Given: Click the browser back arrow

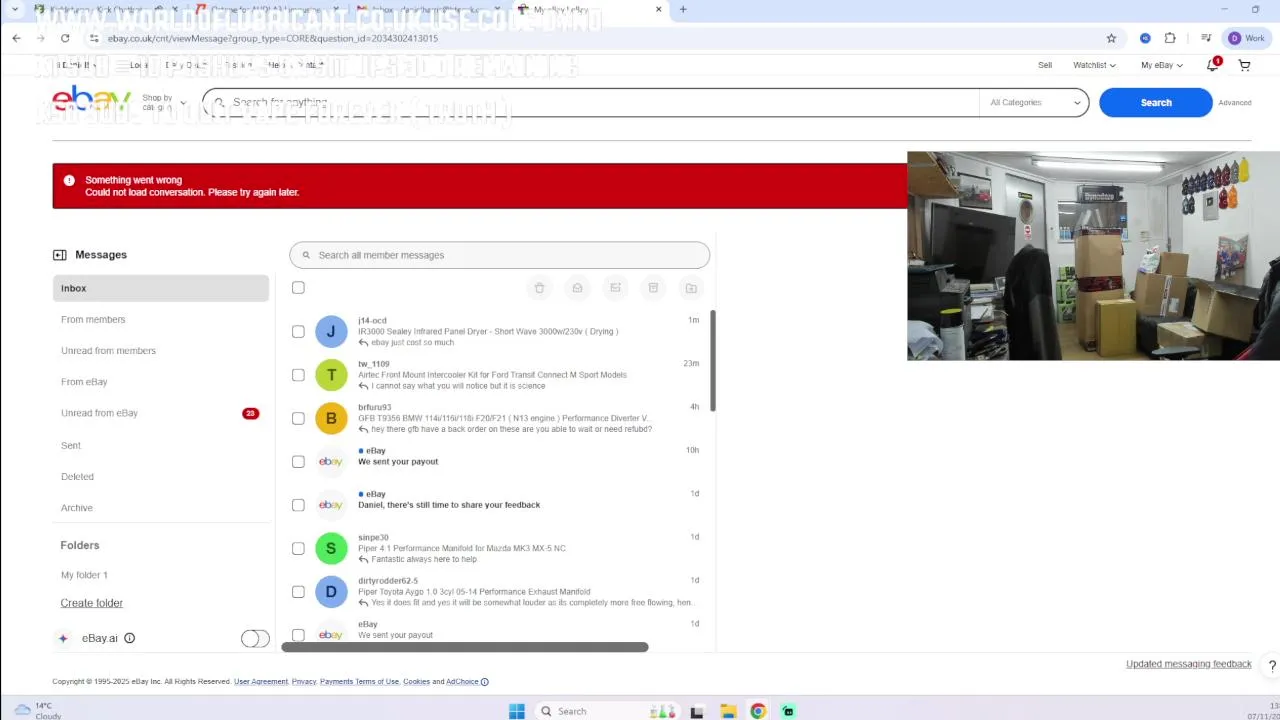Looking at the screenshot, I should tap(16, 38).
